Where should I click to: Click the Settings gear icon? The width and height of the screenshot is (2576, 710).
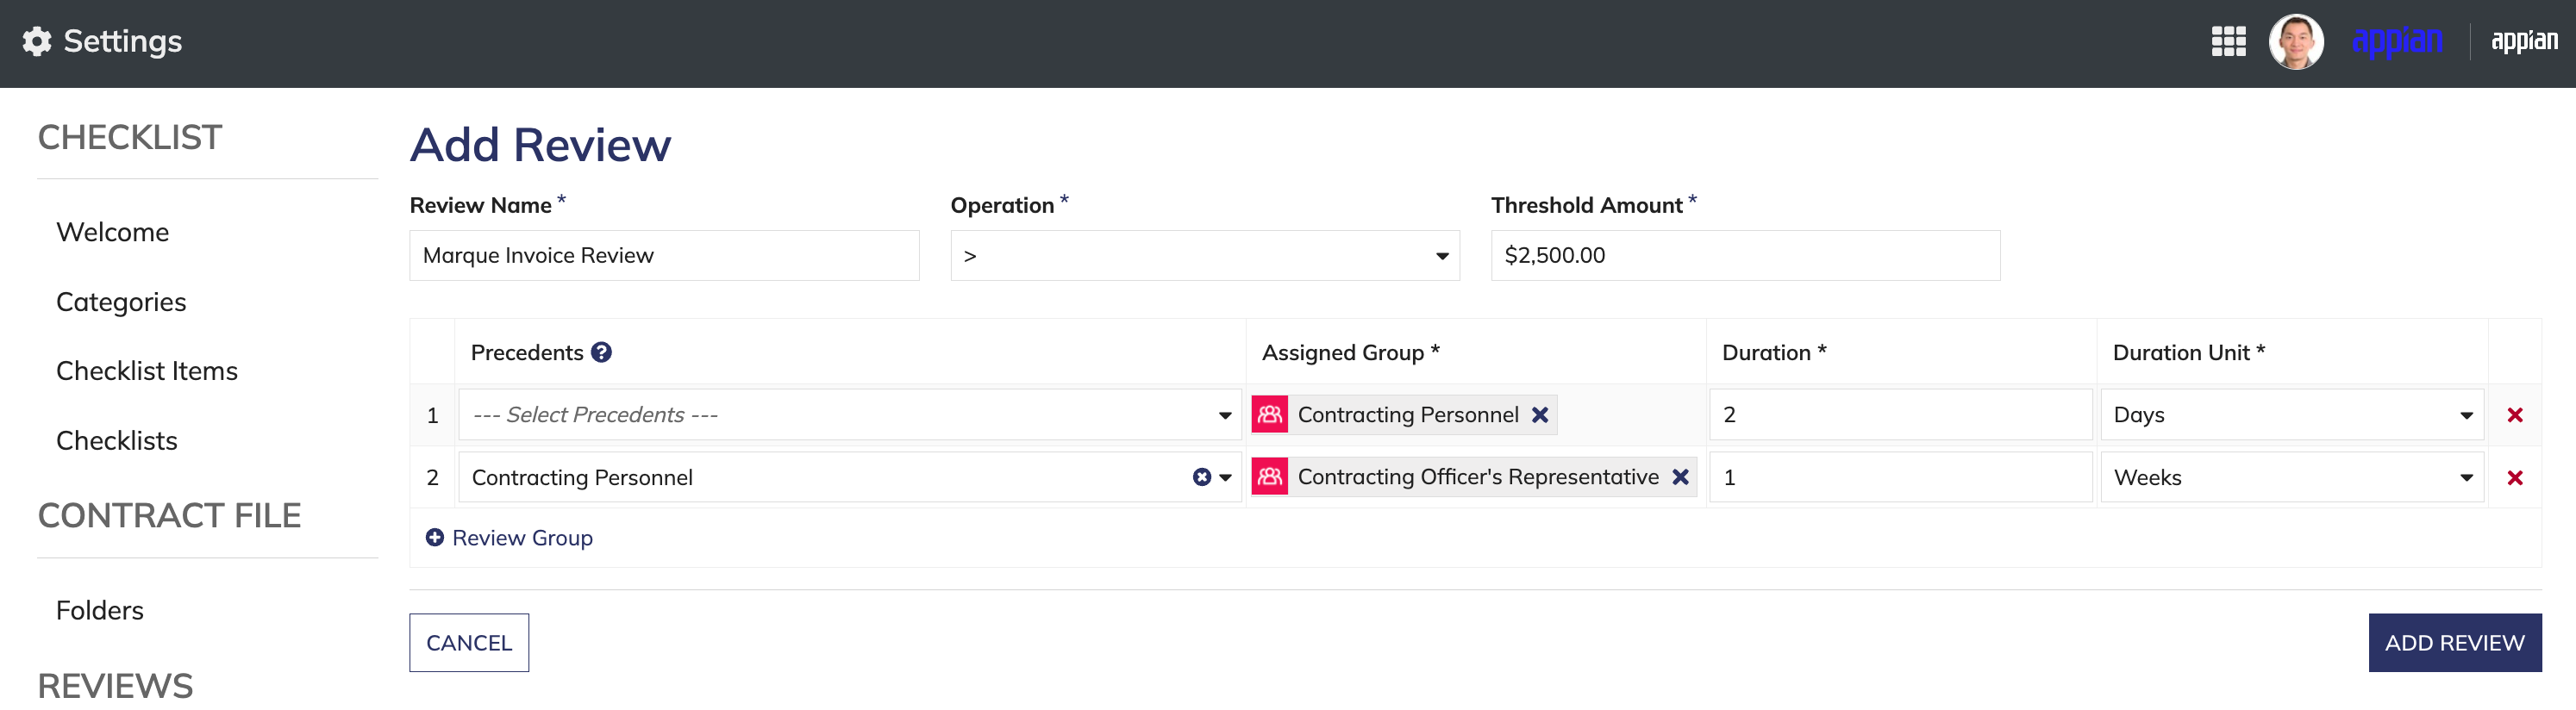[37, 41]
